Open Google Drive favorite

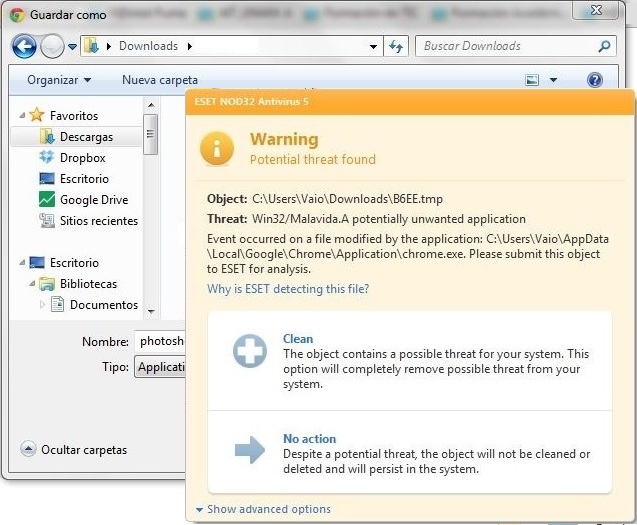tap(94, 200)
